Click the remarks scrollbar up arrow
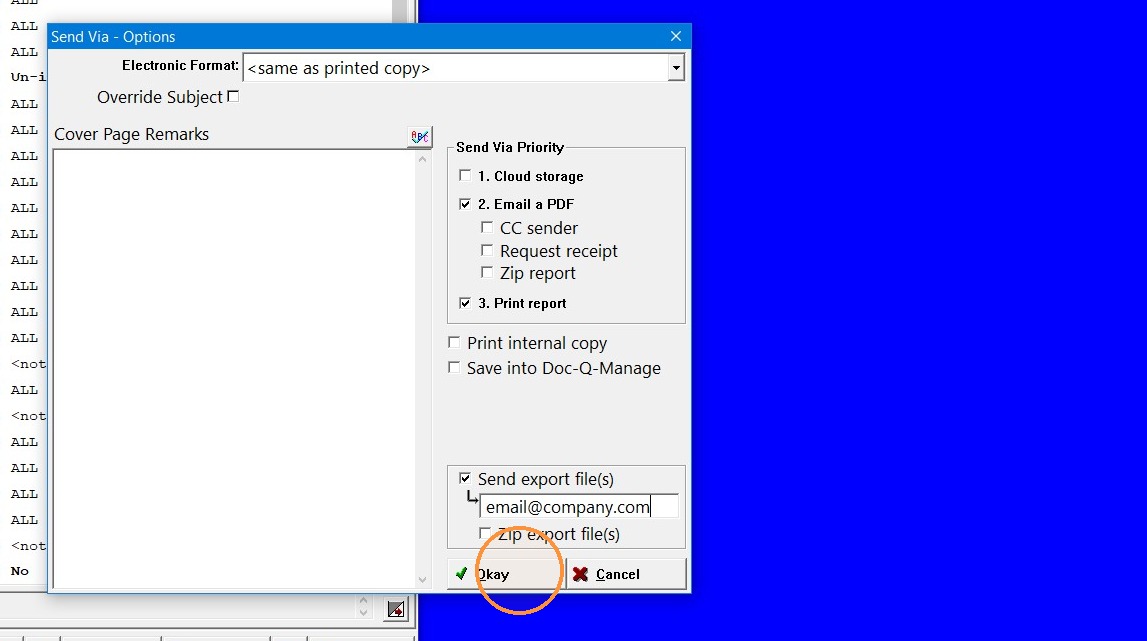Image resolution: width=1147 pixels, height=641 pixels. point(422,159)
